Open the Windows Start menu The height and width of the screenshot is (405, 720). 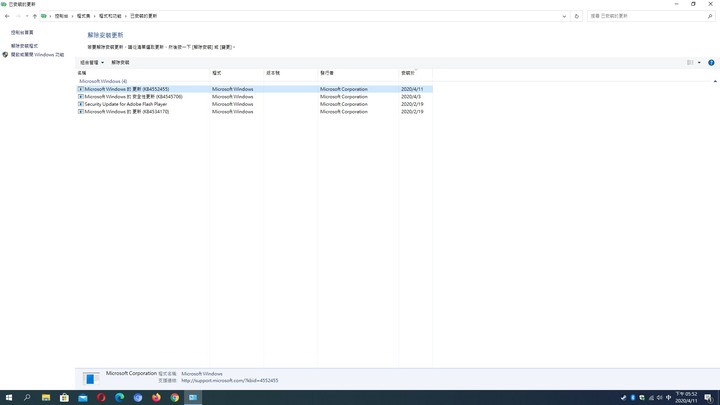pyautogui.click(x=9, y=398)
